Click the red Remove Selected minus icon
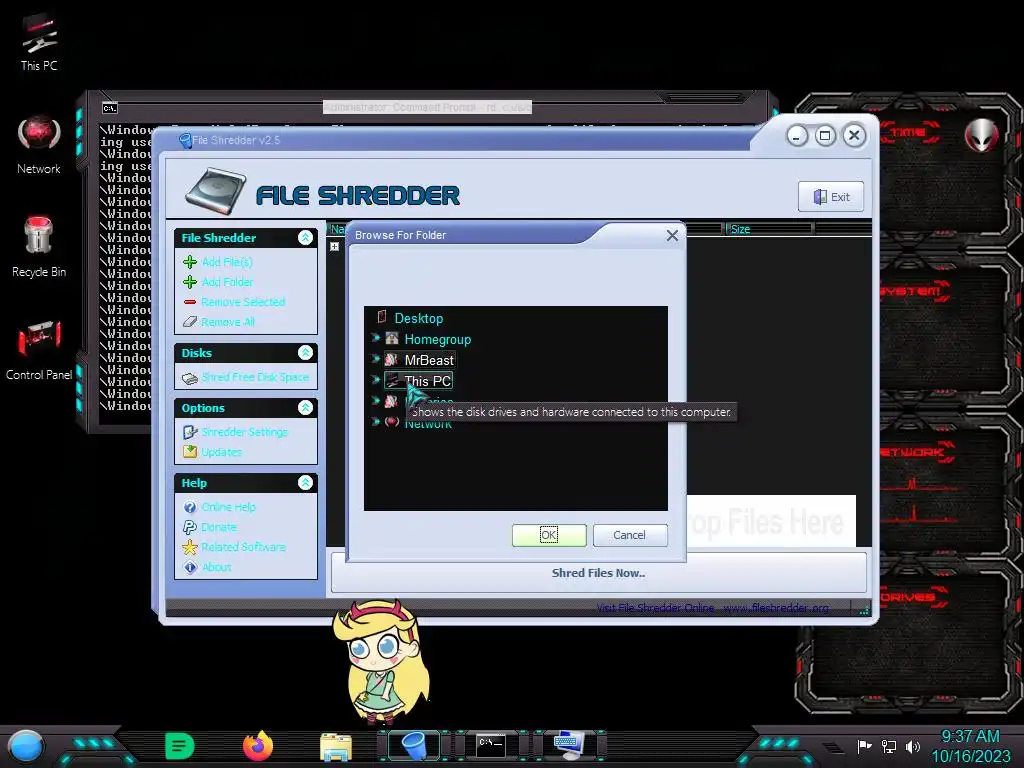 (x=190, y=302)
